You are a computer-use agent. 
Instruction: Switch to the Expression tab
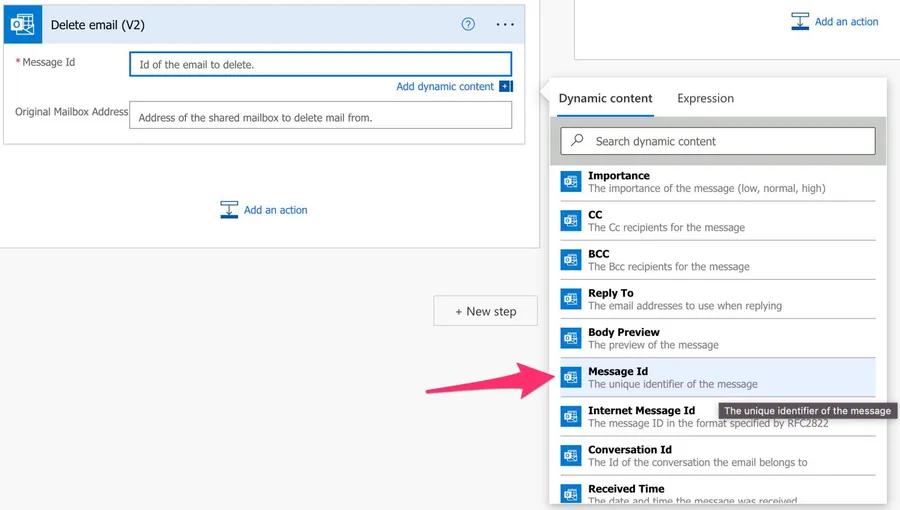(x=705, y=98)
